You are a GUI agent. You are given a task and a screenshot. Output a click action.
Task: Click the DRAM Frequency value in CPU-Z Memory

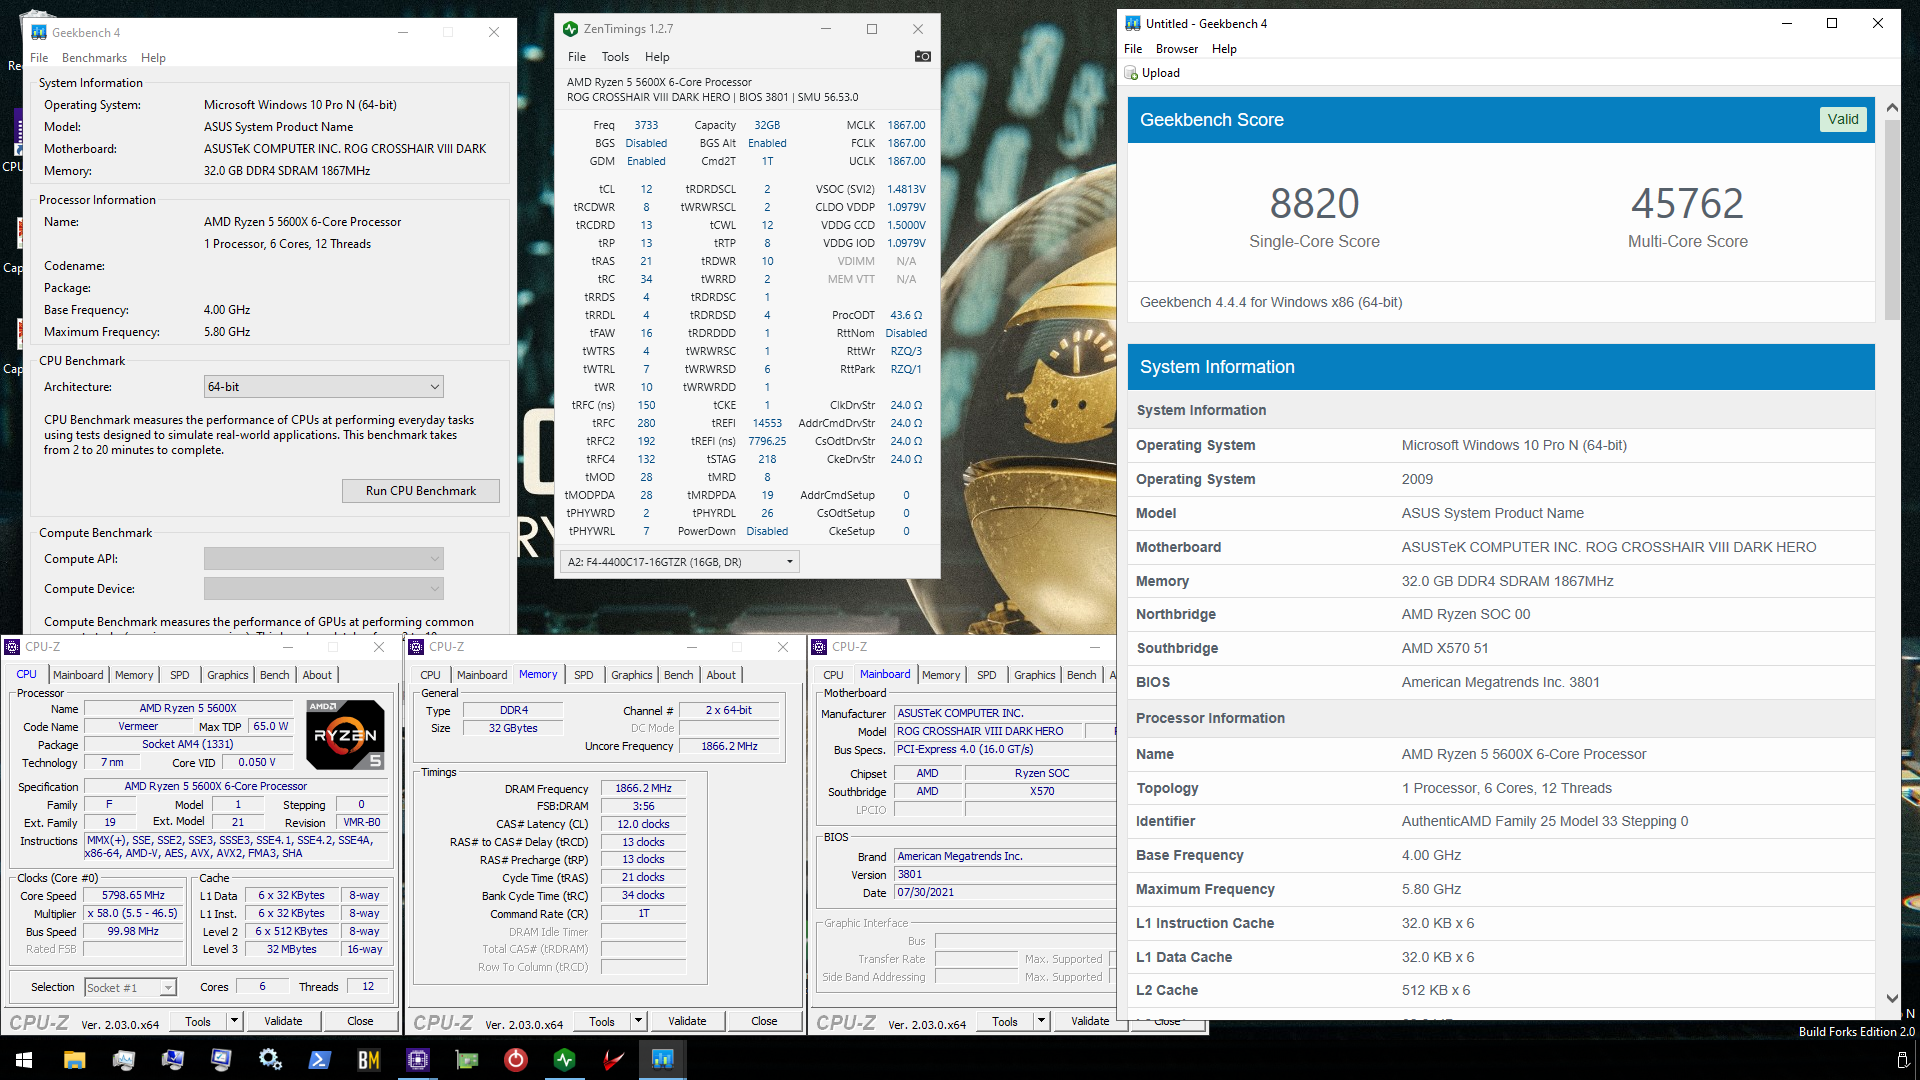coord(644,789)
